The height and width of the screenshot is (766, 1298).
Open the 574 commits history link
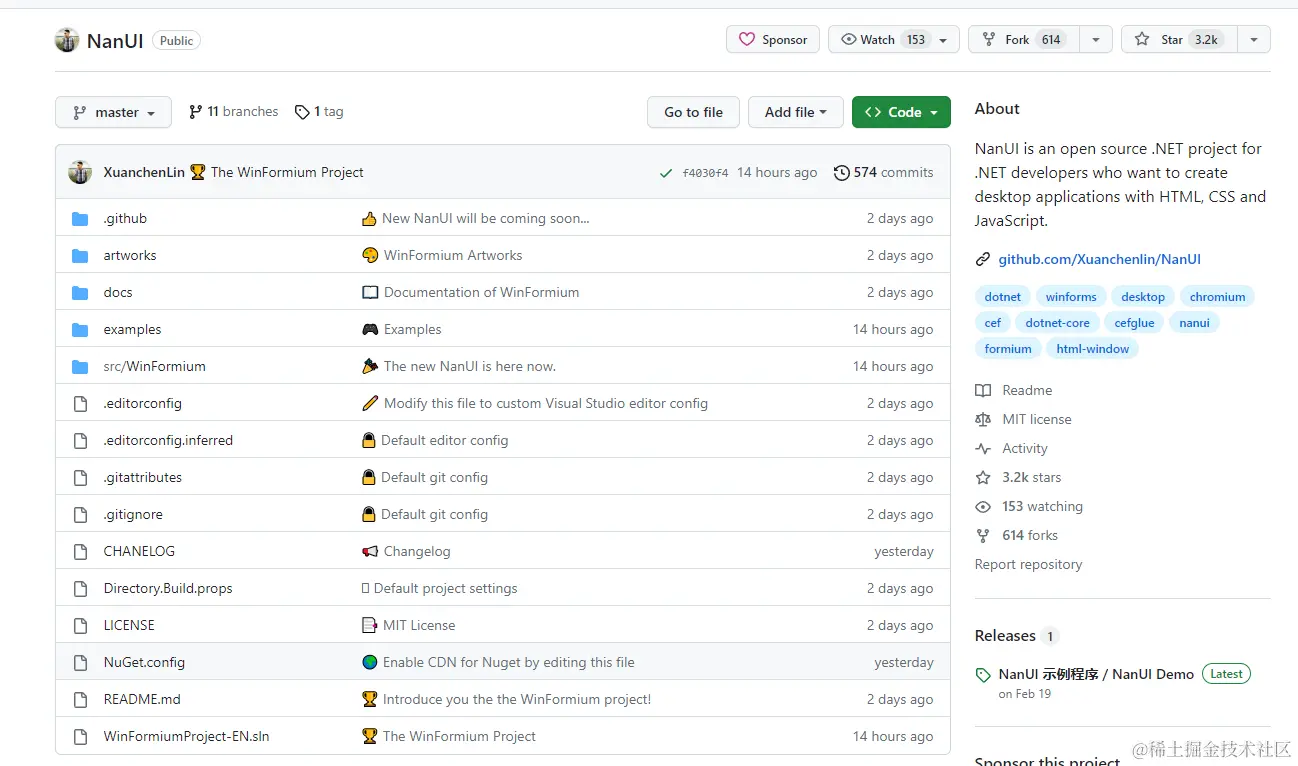[884, 172]
